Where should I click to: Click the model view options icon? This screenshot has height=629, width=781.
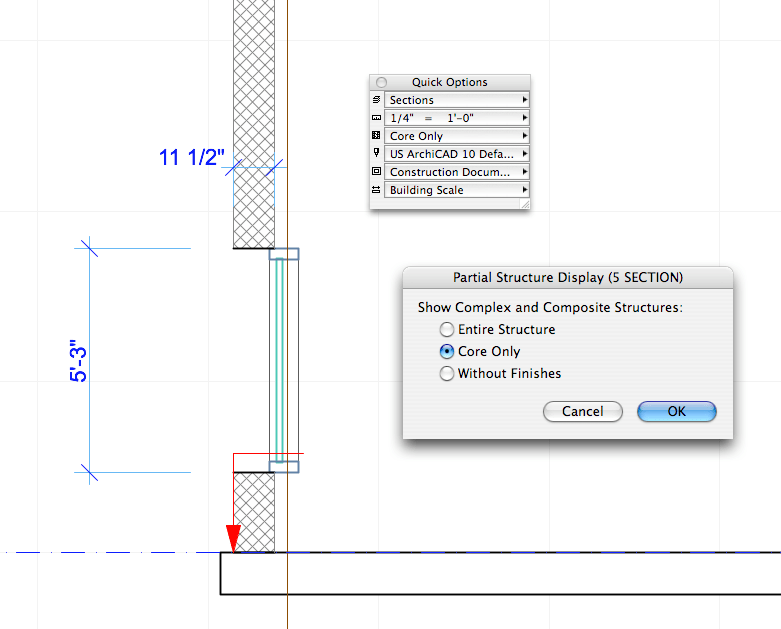(x=377, y=171)
